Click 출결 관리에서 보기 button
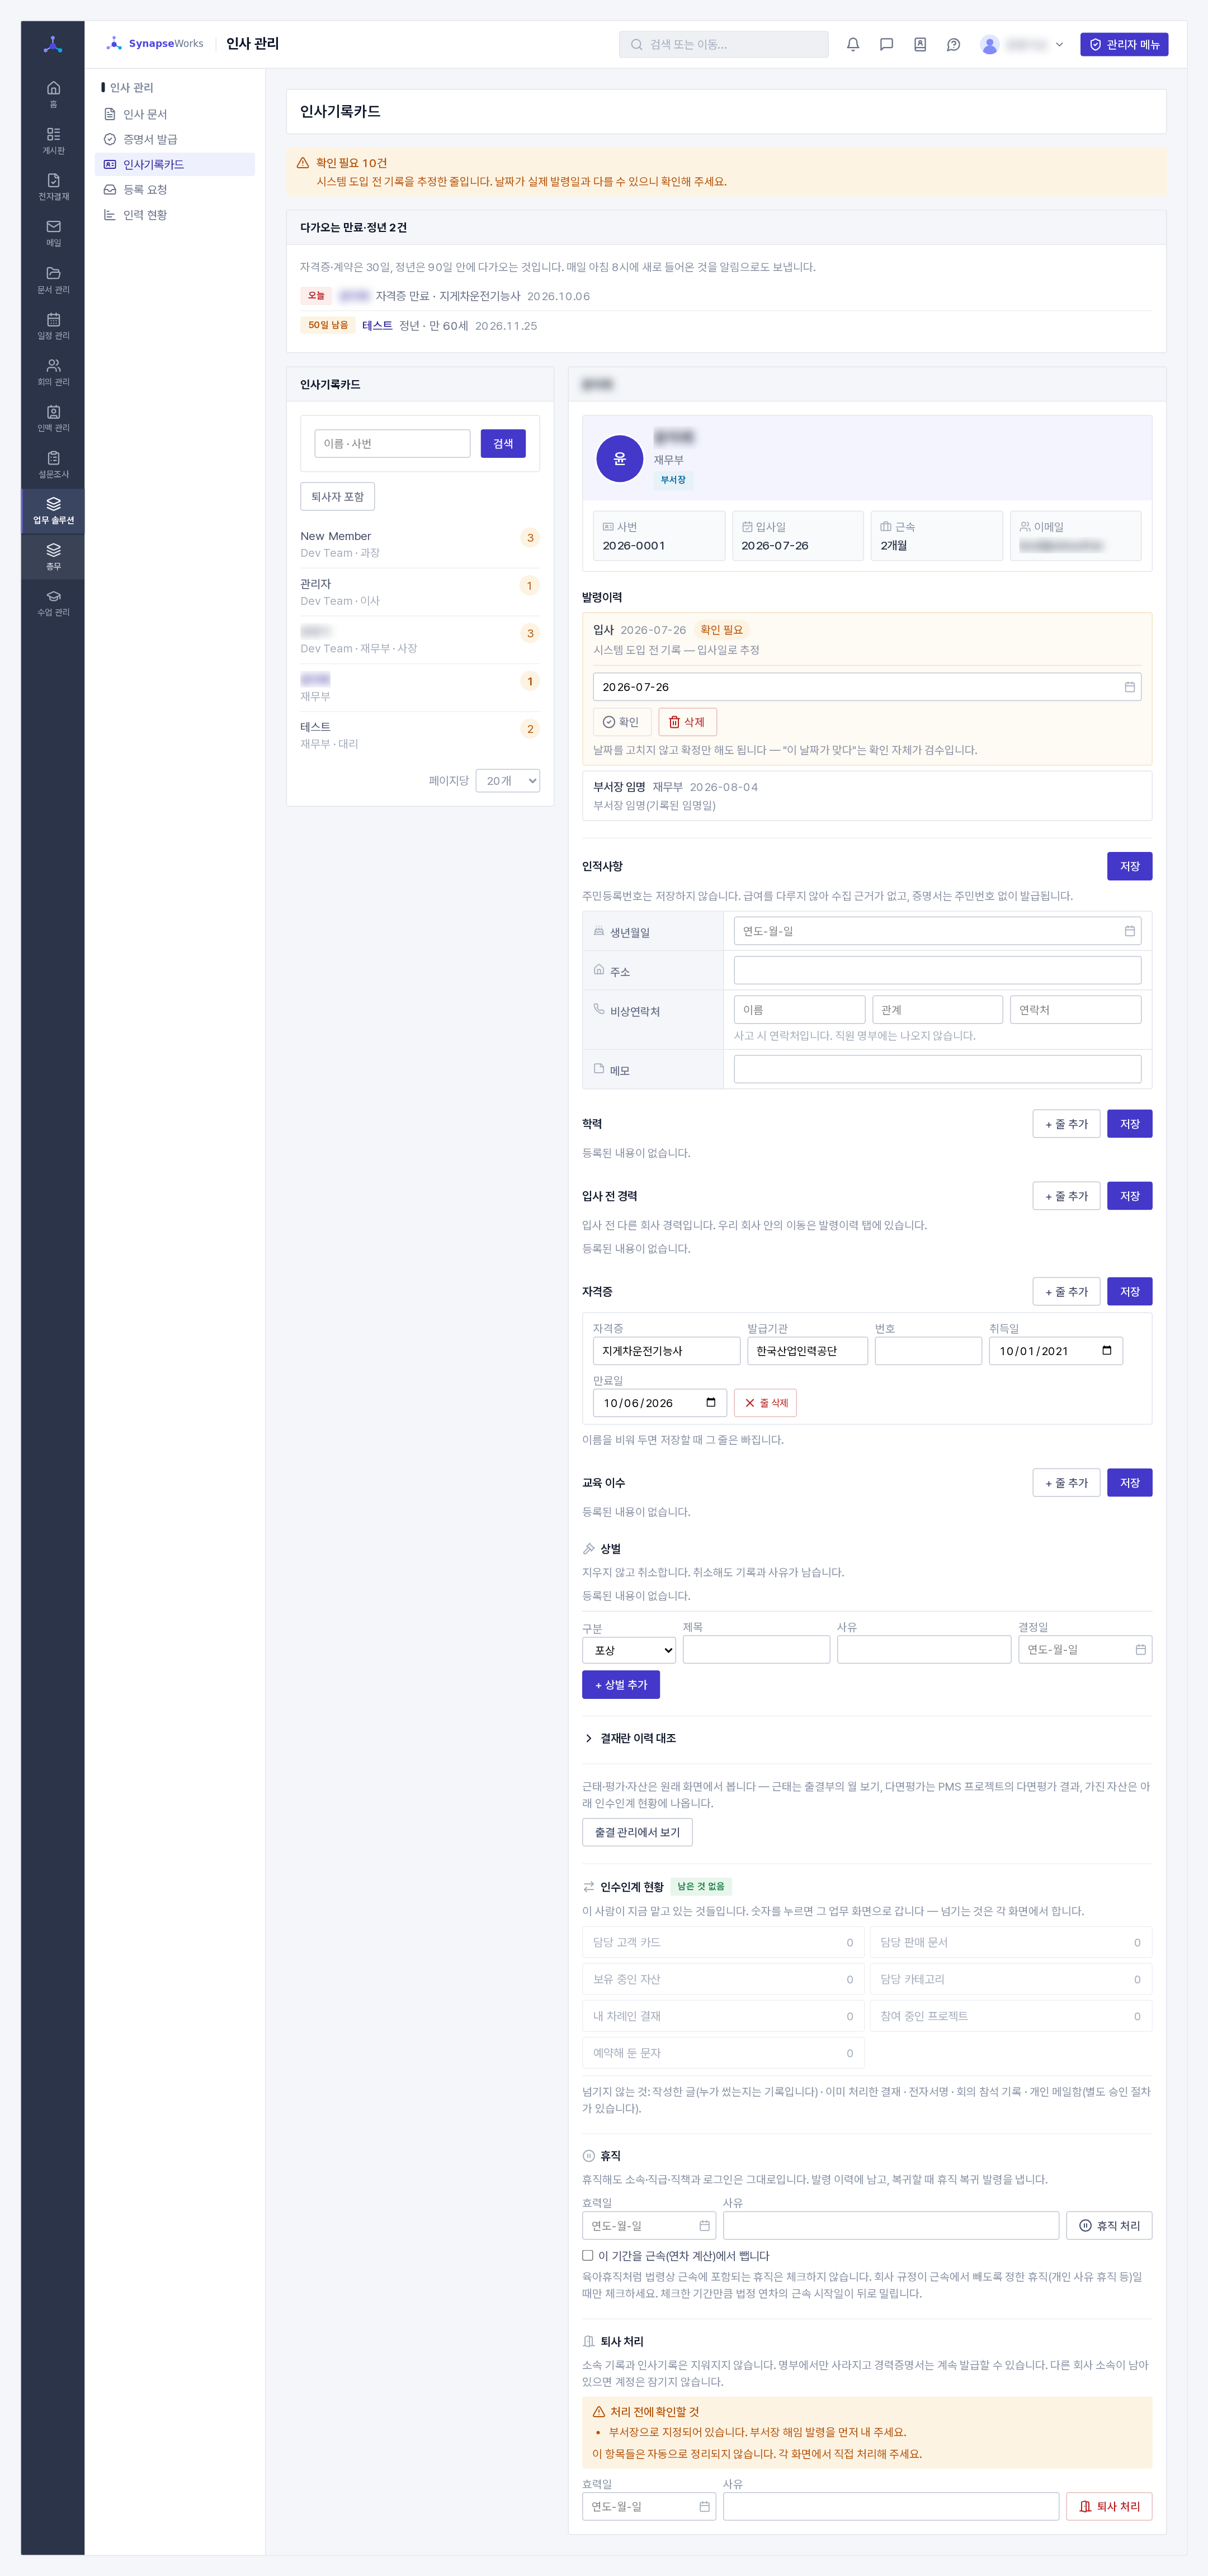This screenshot has height=2576, width=1208. [637, 1831]
